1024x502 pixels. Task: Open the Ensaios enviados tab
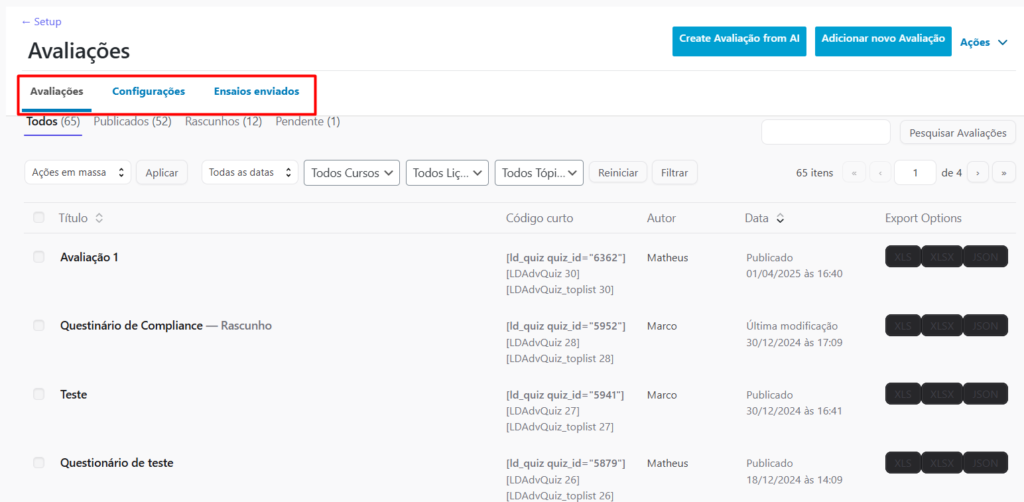click(x=256, y=91)
